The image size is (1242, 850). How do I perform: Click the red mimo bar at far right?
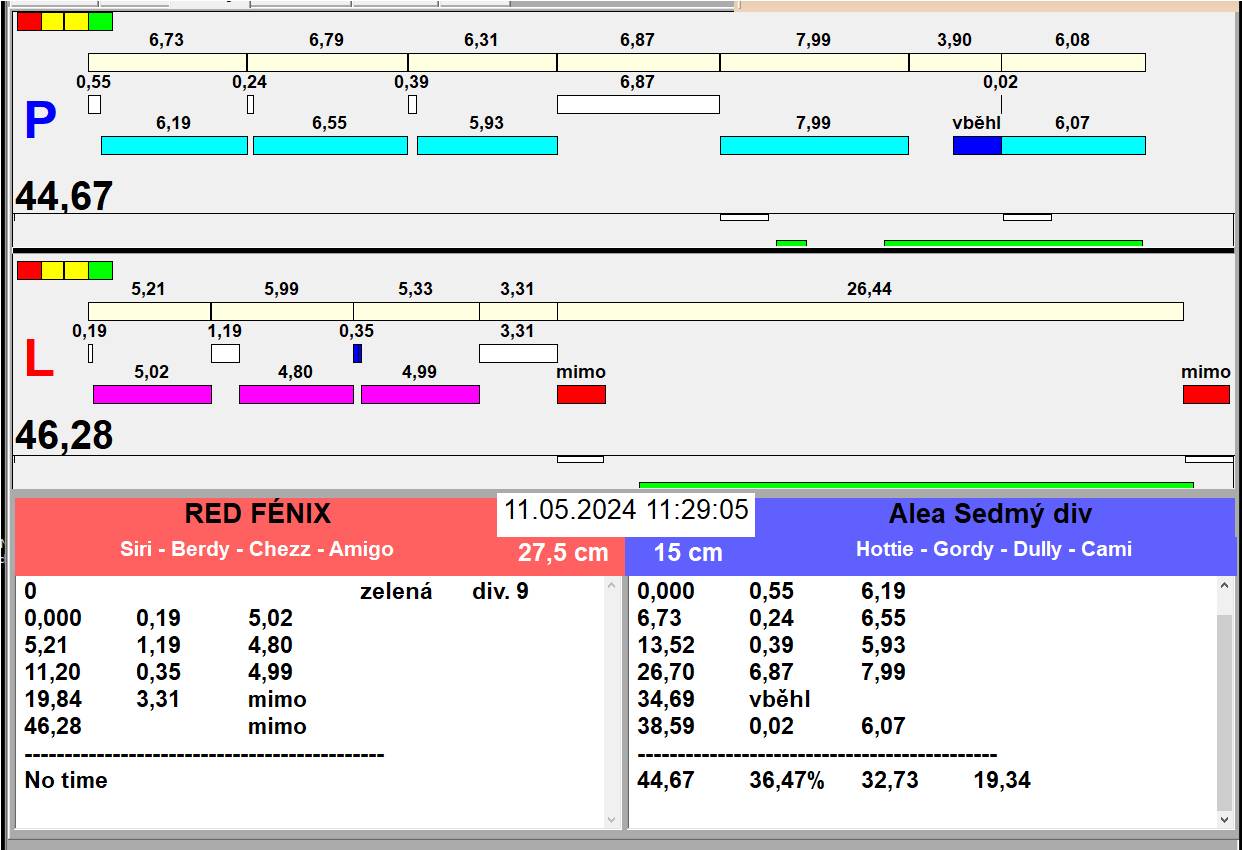1206,394
